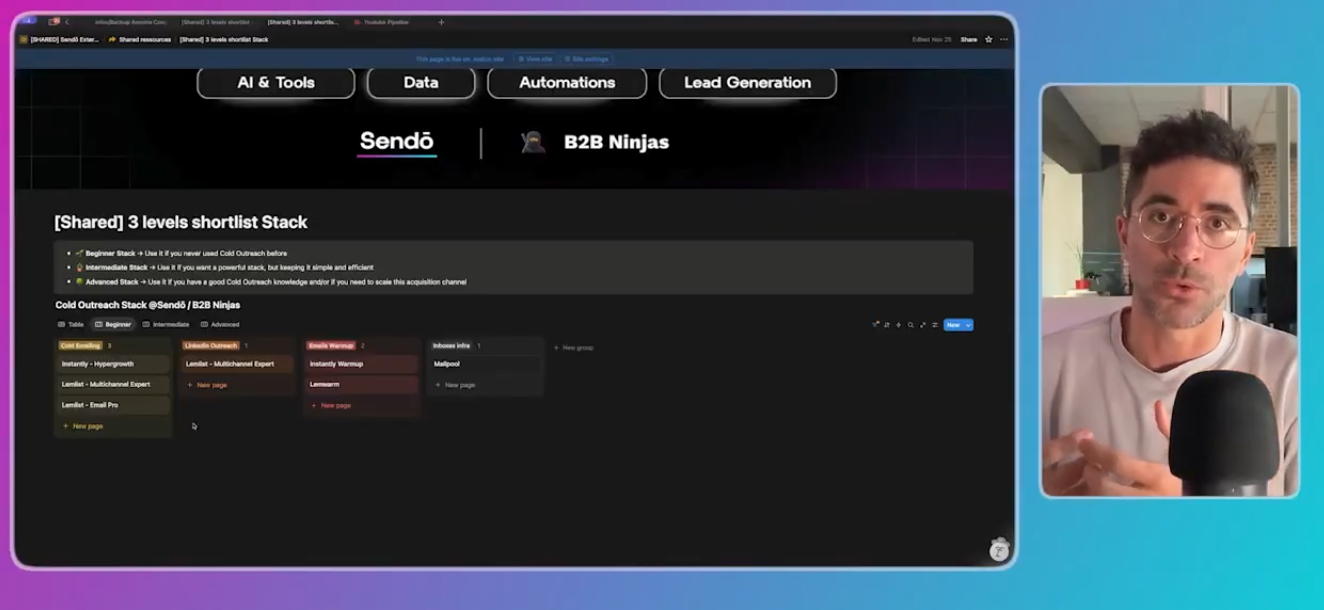Click the AI & Tools banner button
1324x610 pixels.
click(x=276, y=83)
